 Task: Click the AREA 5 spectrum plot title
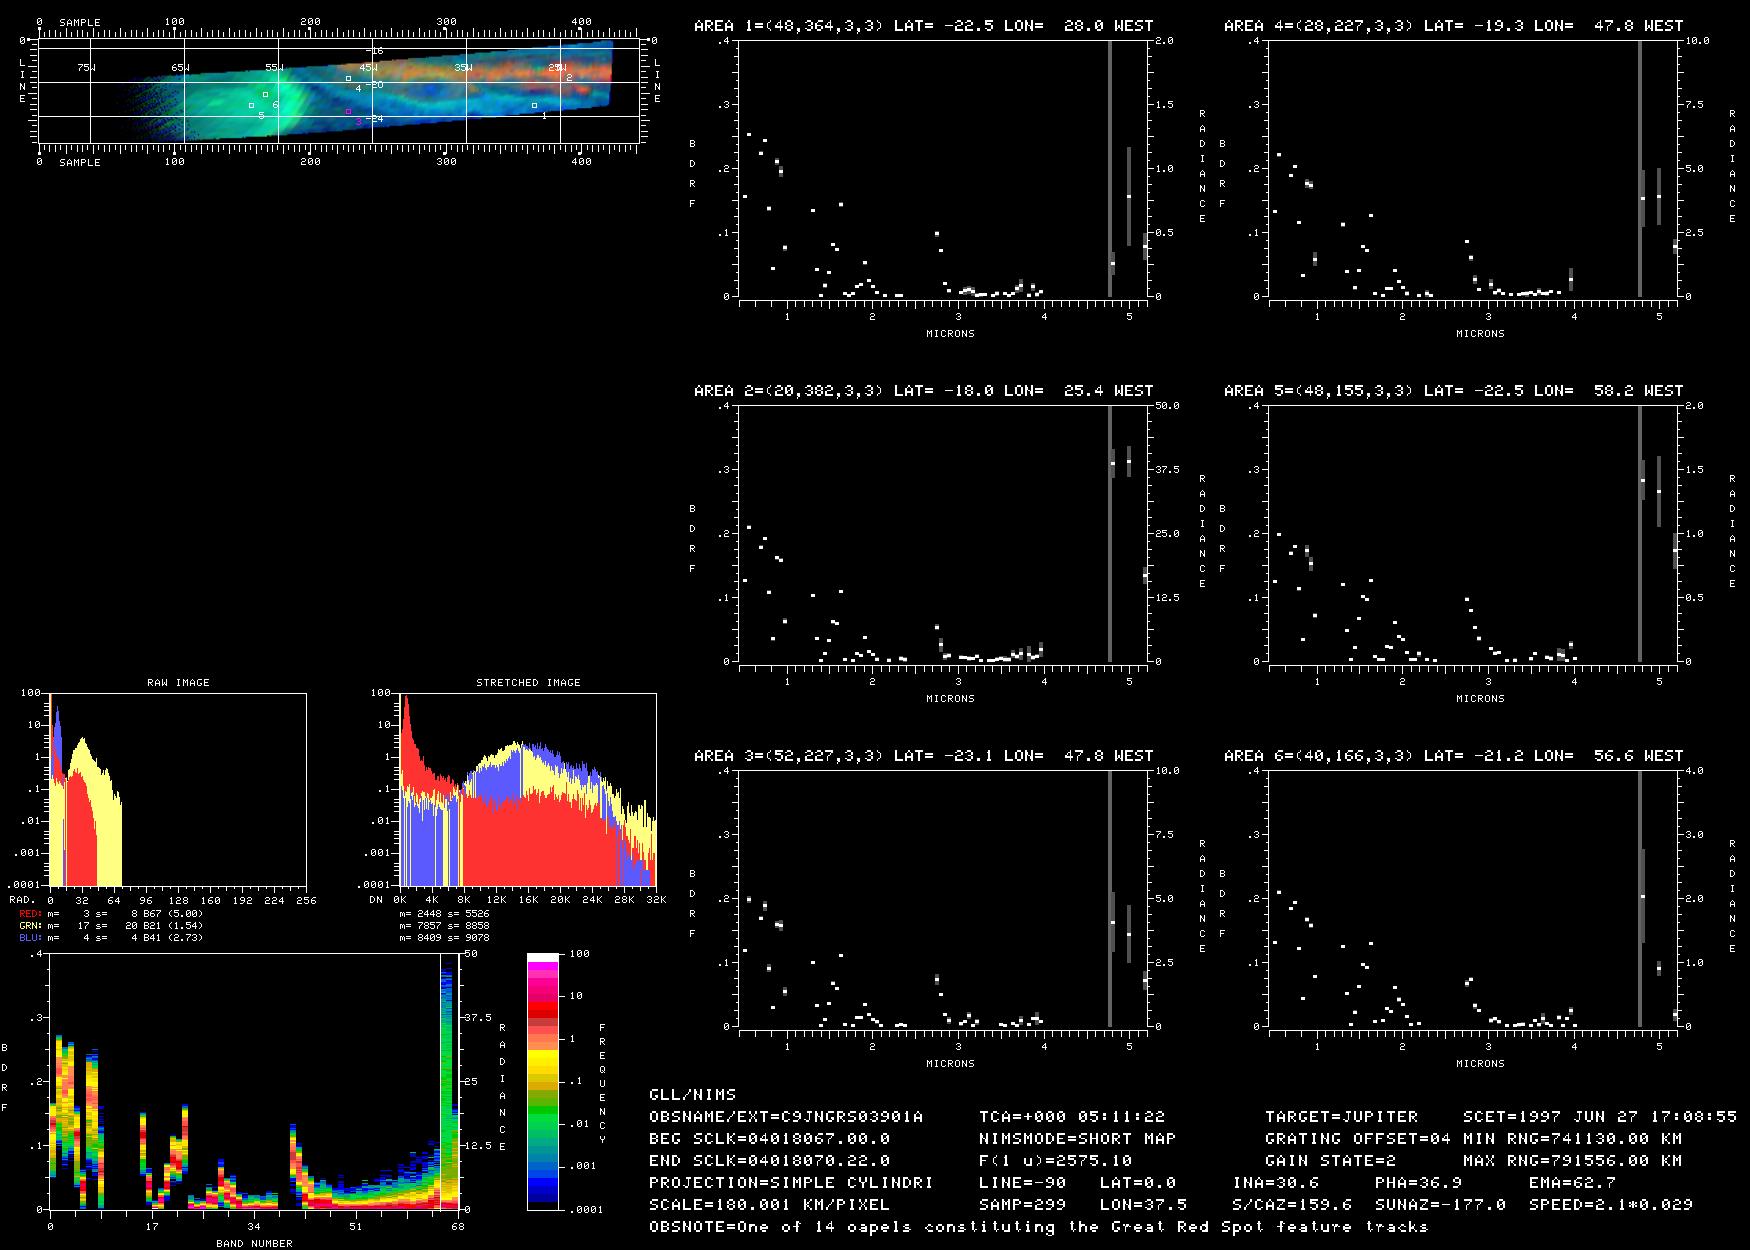tap(1453, 391)
